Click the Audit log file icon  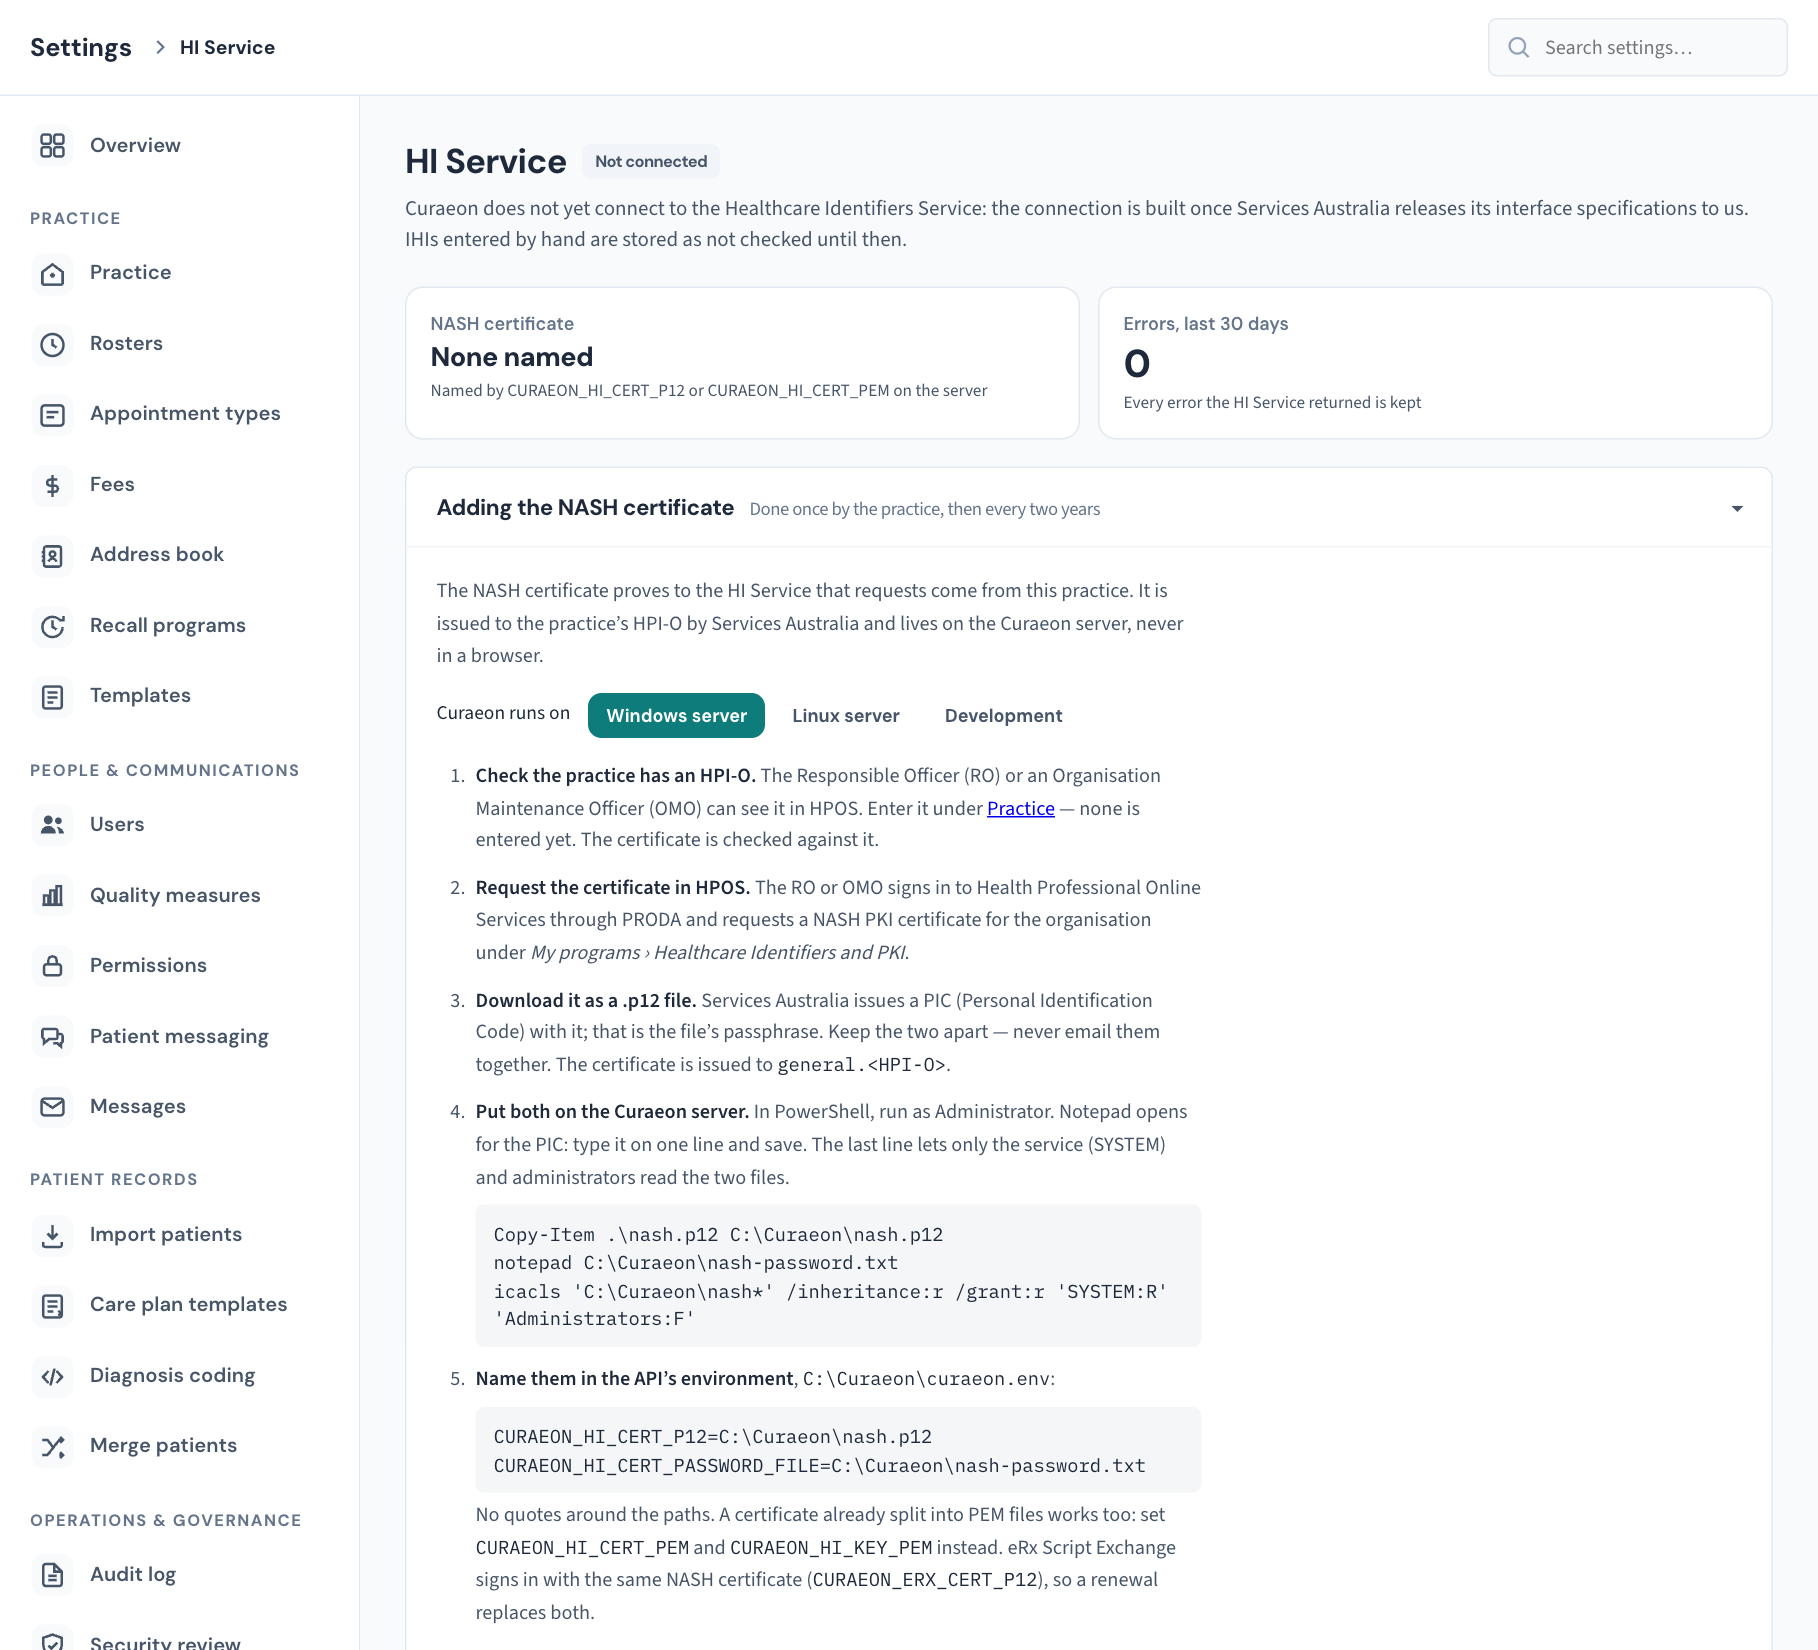point(53,1575)
